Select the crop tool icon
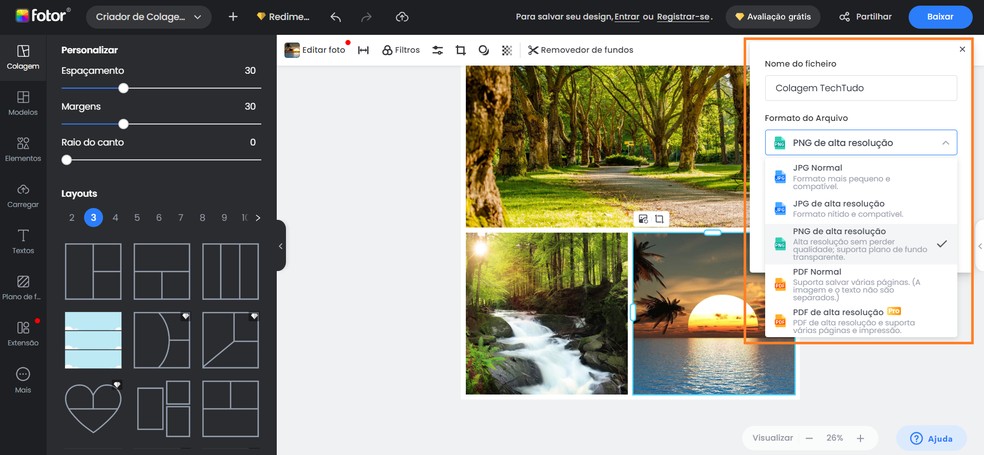This screenshot has width=984, height=455. tap(461, 50)
